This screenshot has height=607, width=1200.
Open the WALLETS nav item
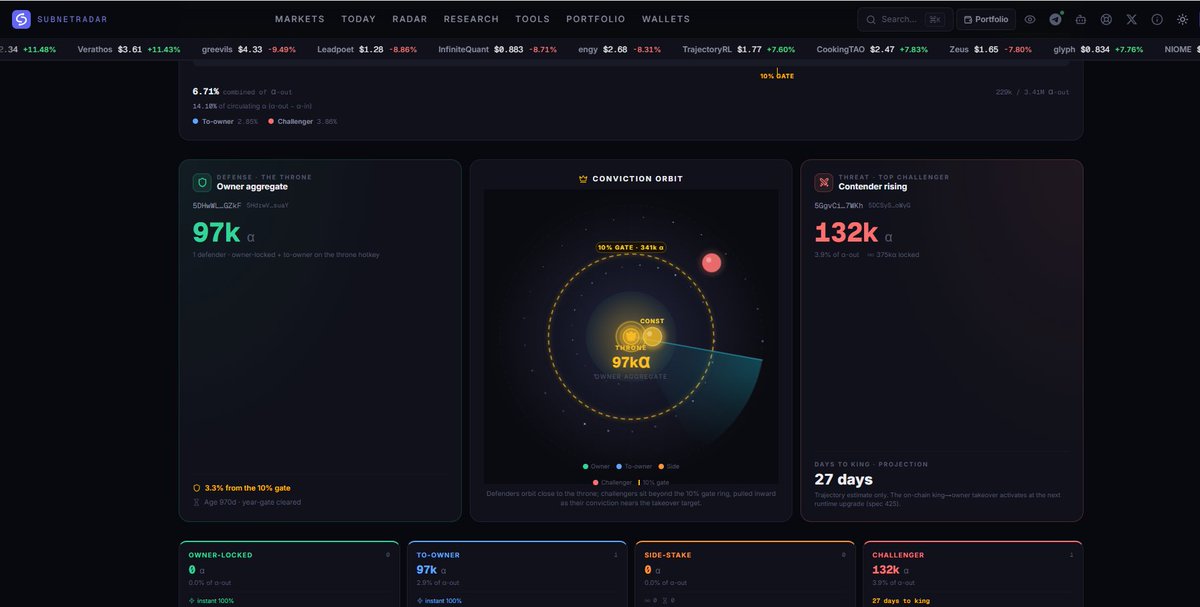pyautogui.click(x=666, y=19)
